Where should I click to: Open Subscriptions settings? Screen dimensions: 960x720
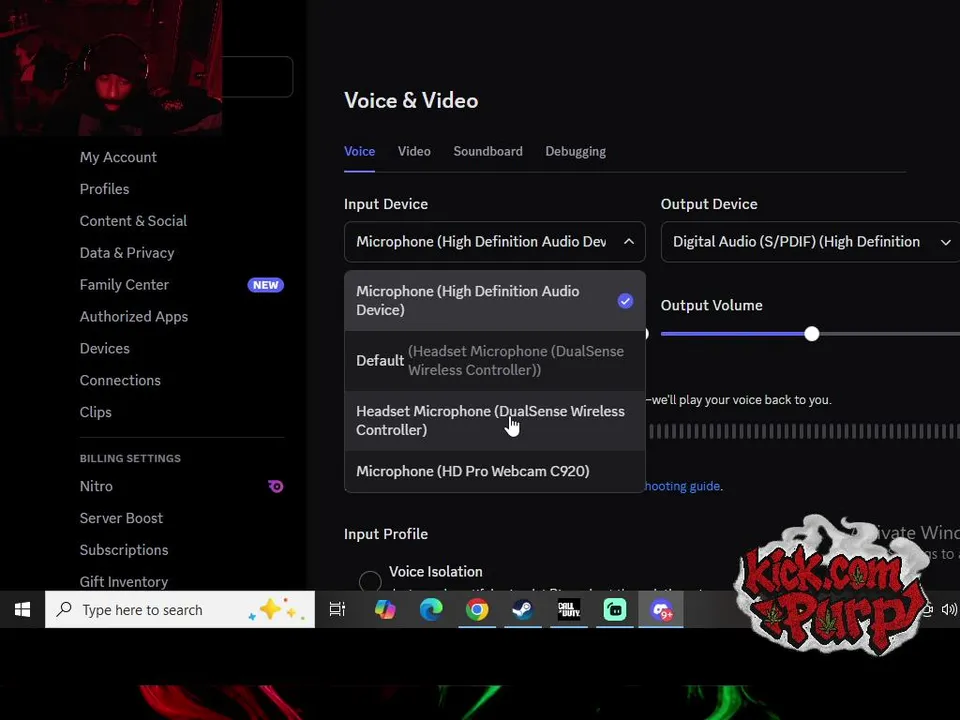coord(124,550)
